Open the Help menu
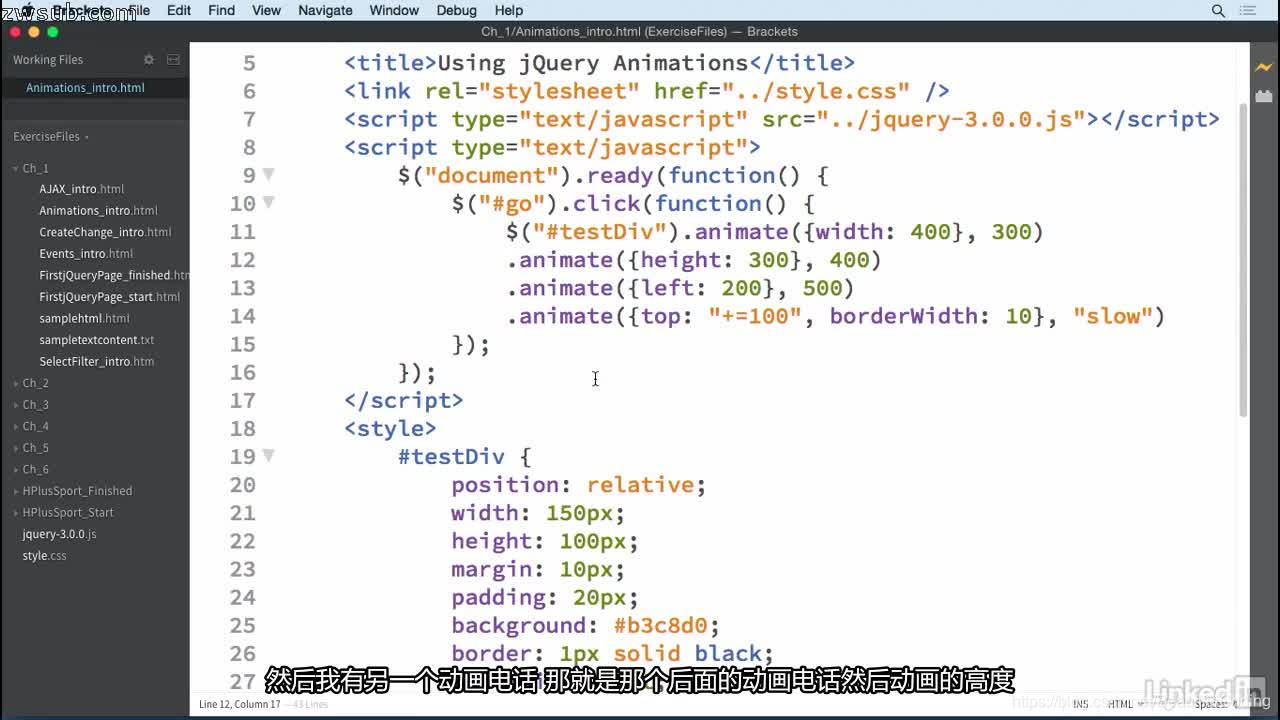The image size is (1280, 720). [509, 10]
